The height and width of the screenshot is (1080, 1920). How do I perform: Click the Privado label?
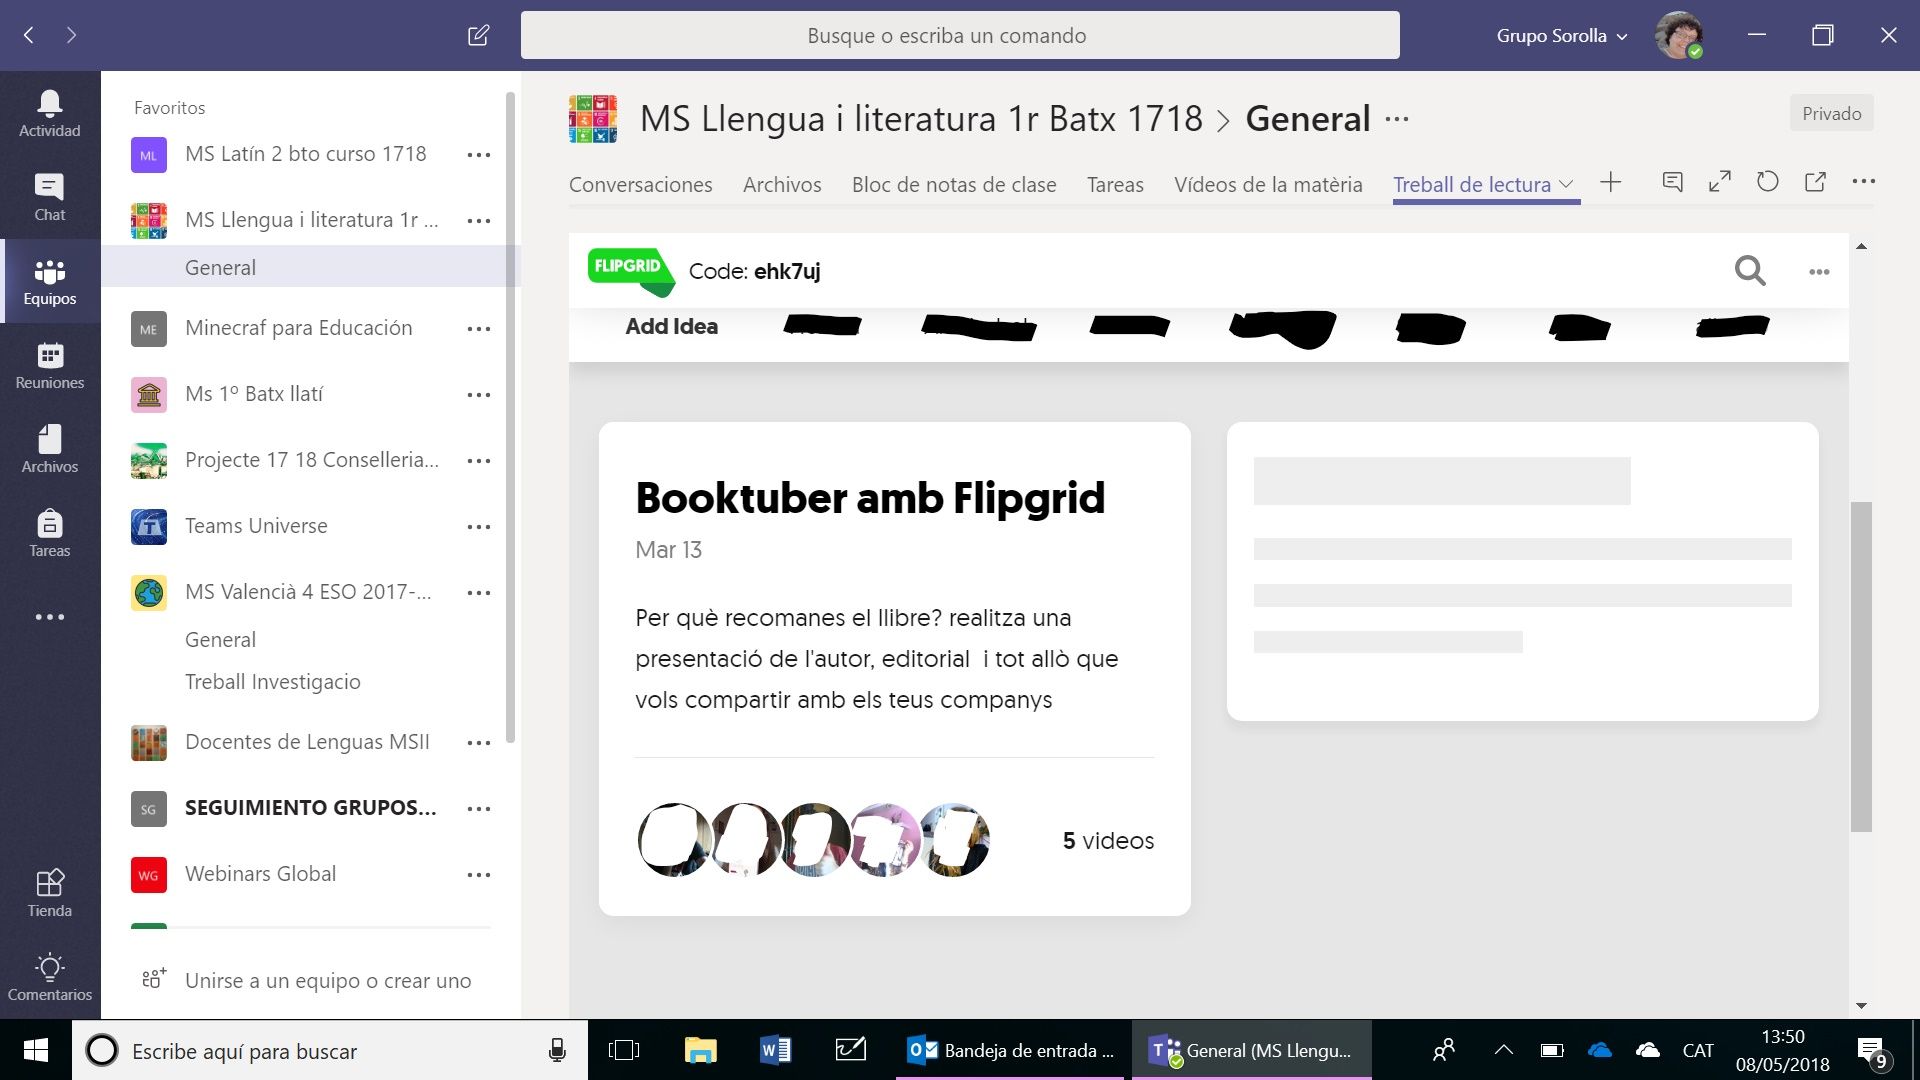point(1831,114)
